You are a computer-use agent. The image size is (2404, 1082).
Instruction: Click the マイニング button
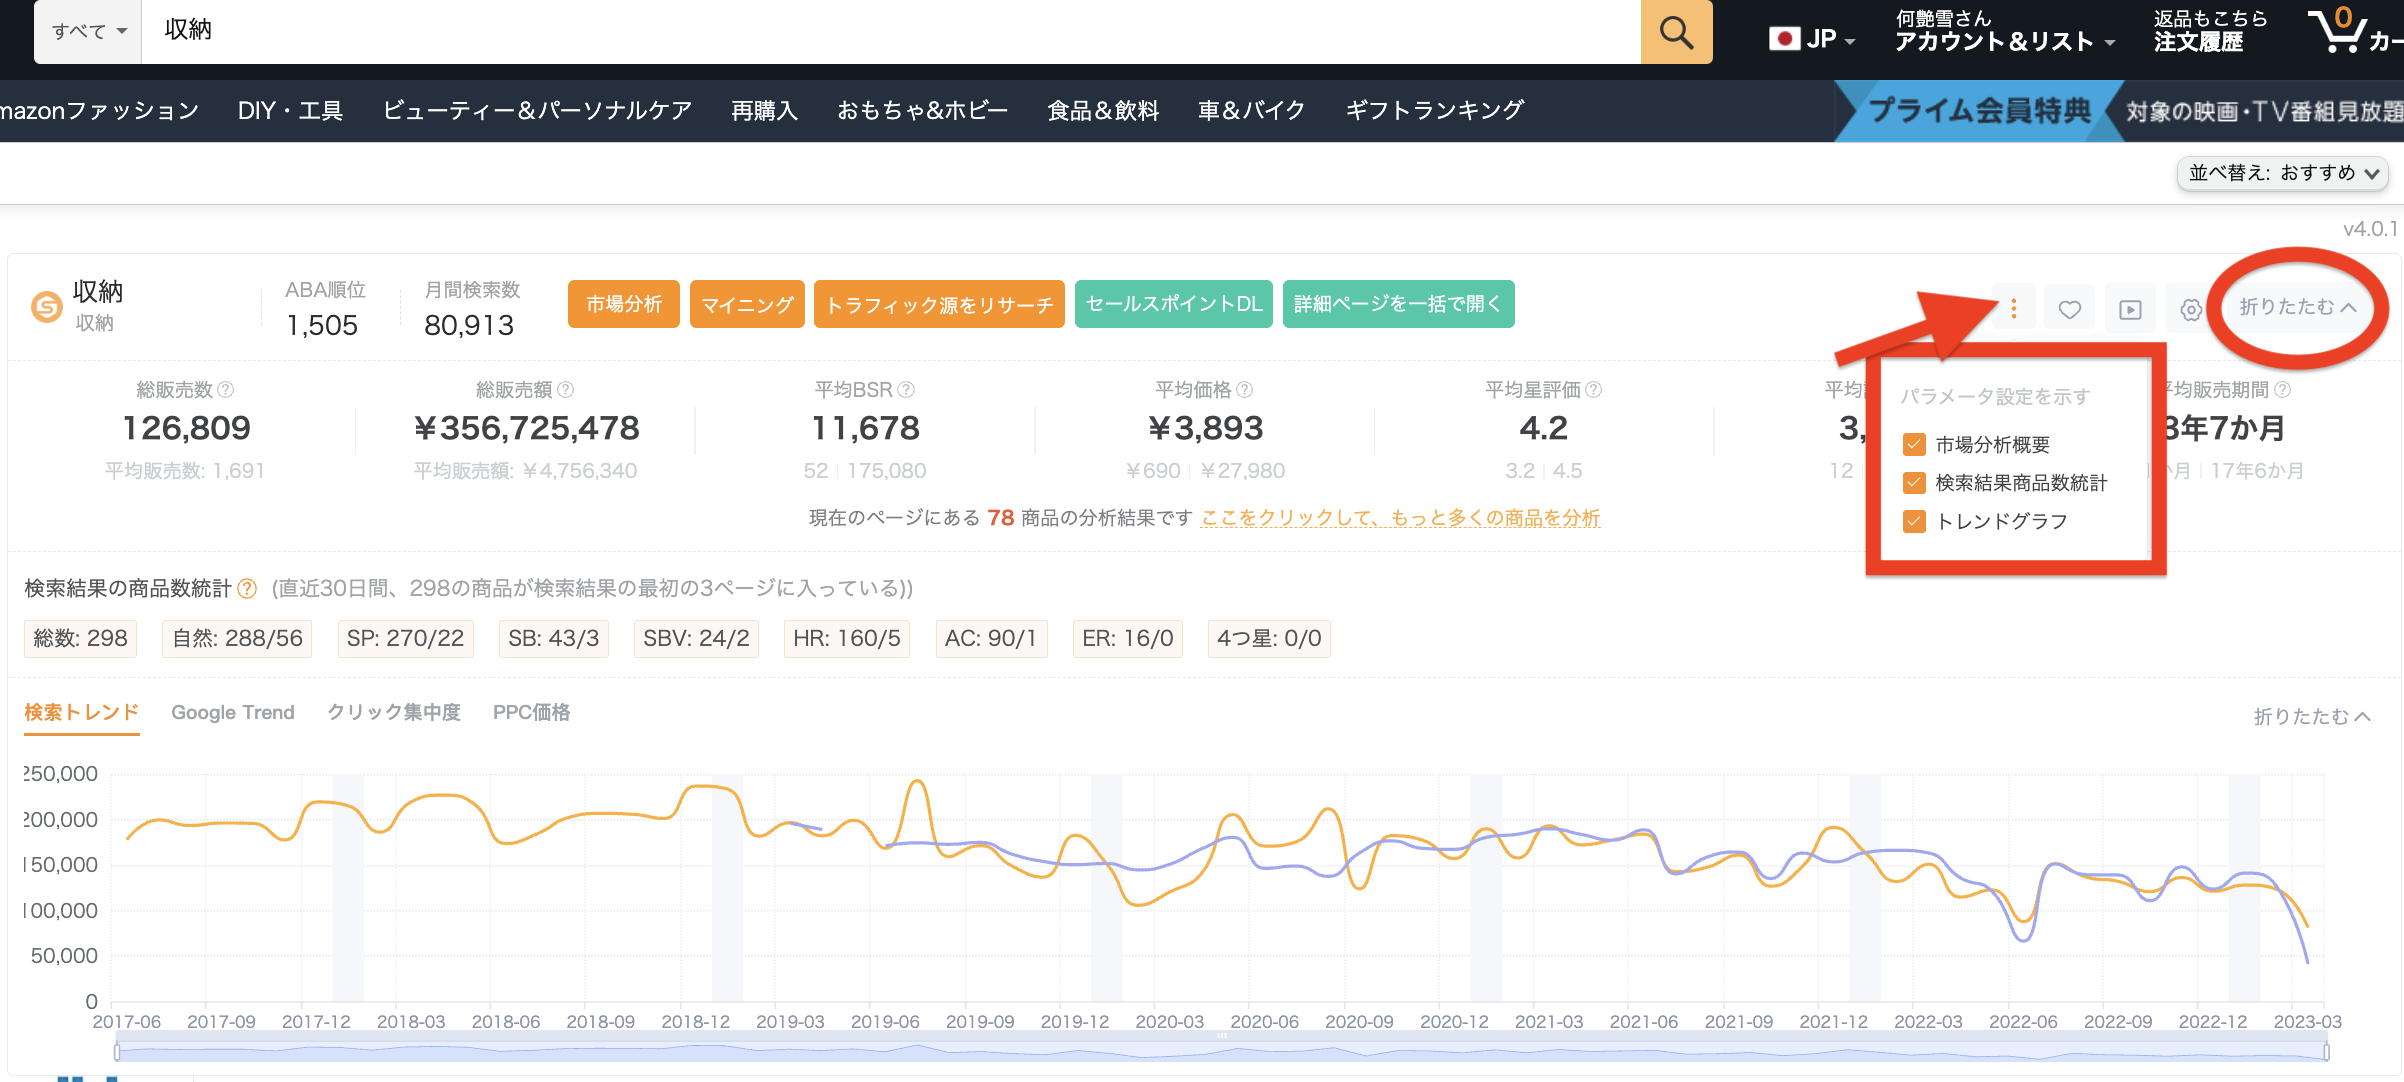(747, 304)
